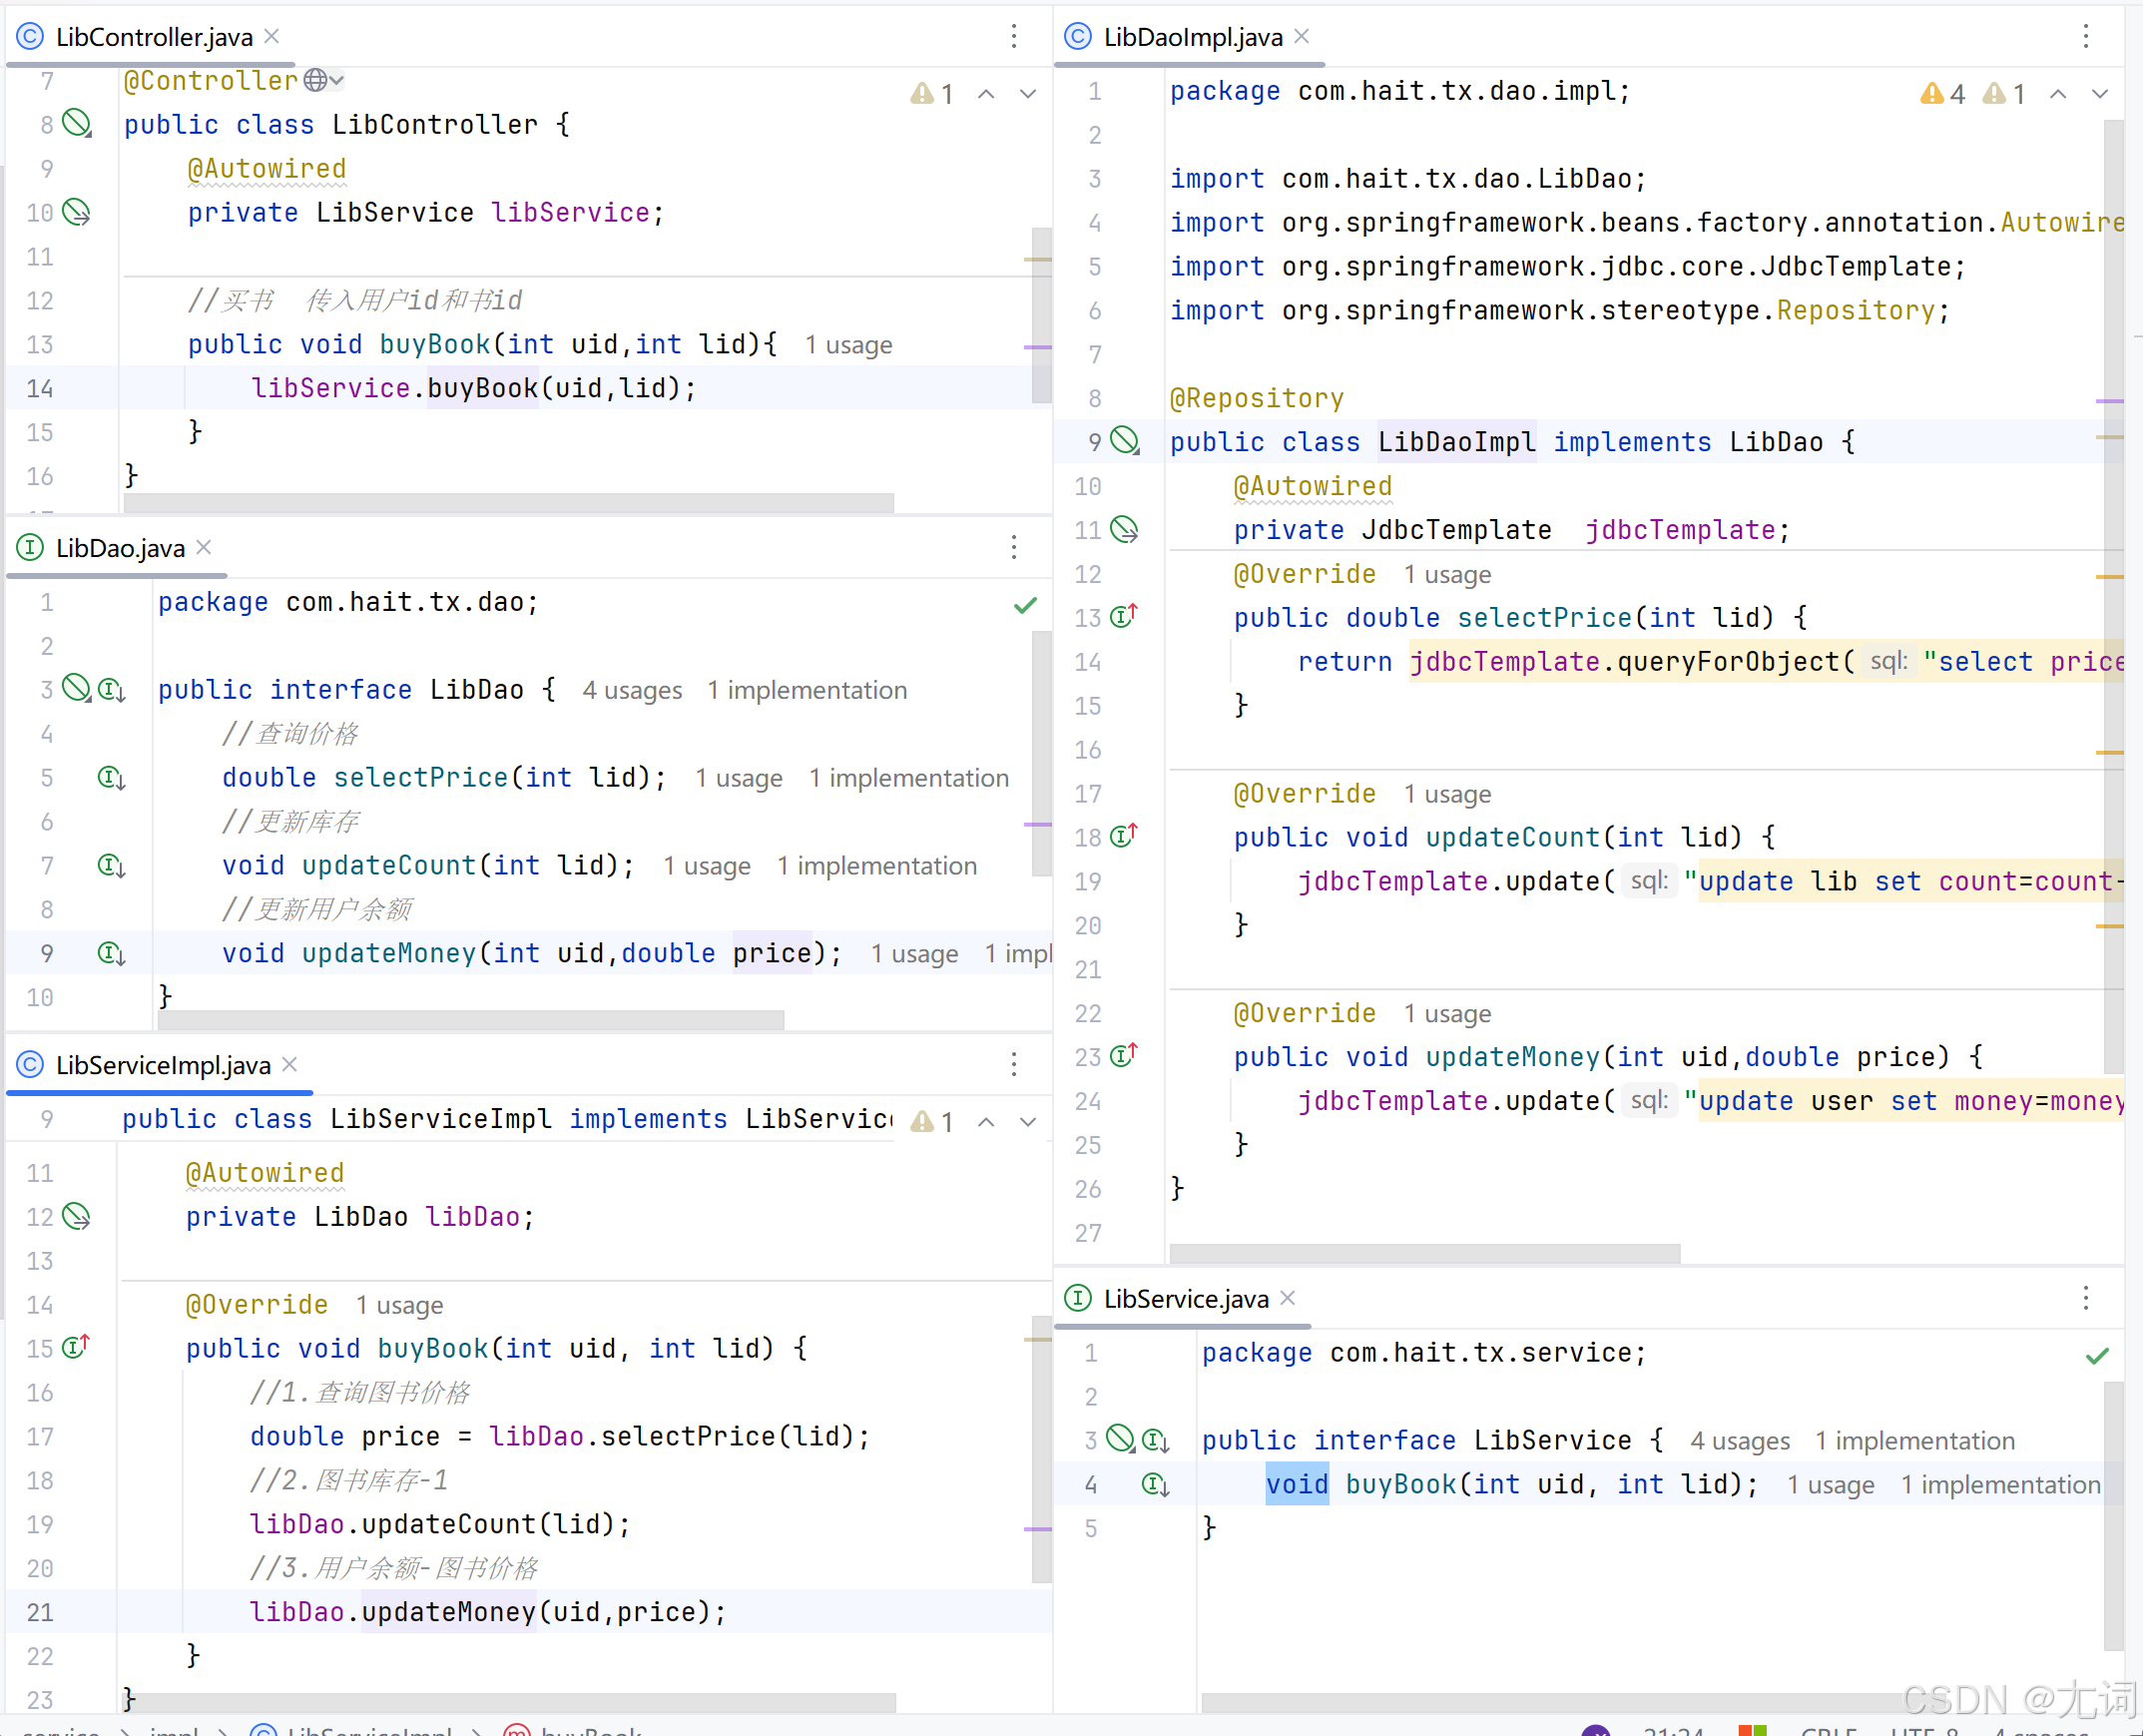2143x1736 pixels.
Task: Click the green inspection checkmark in LibDao.java
Action: point(1025,605)
